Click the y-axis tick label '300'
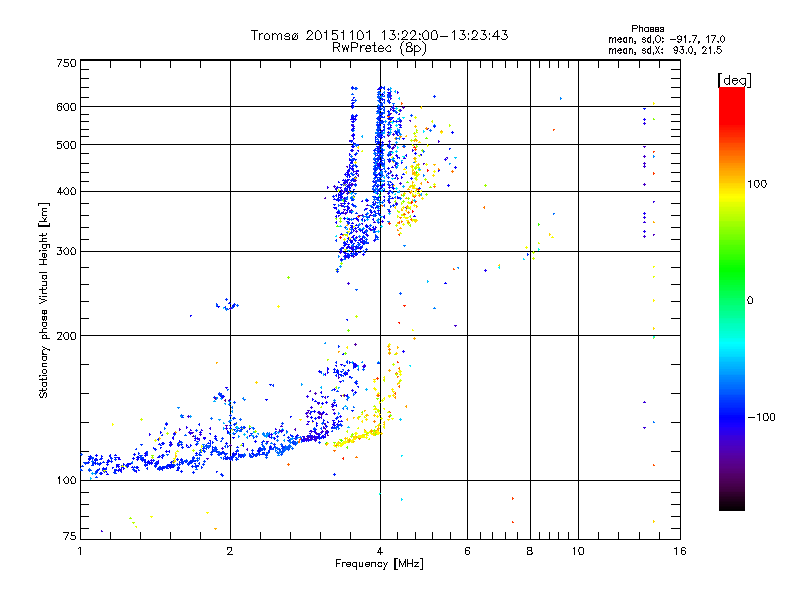The height and width of the screenshot is (600, 800). [x=66, y=252]
